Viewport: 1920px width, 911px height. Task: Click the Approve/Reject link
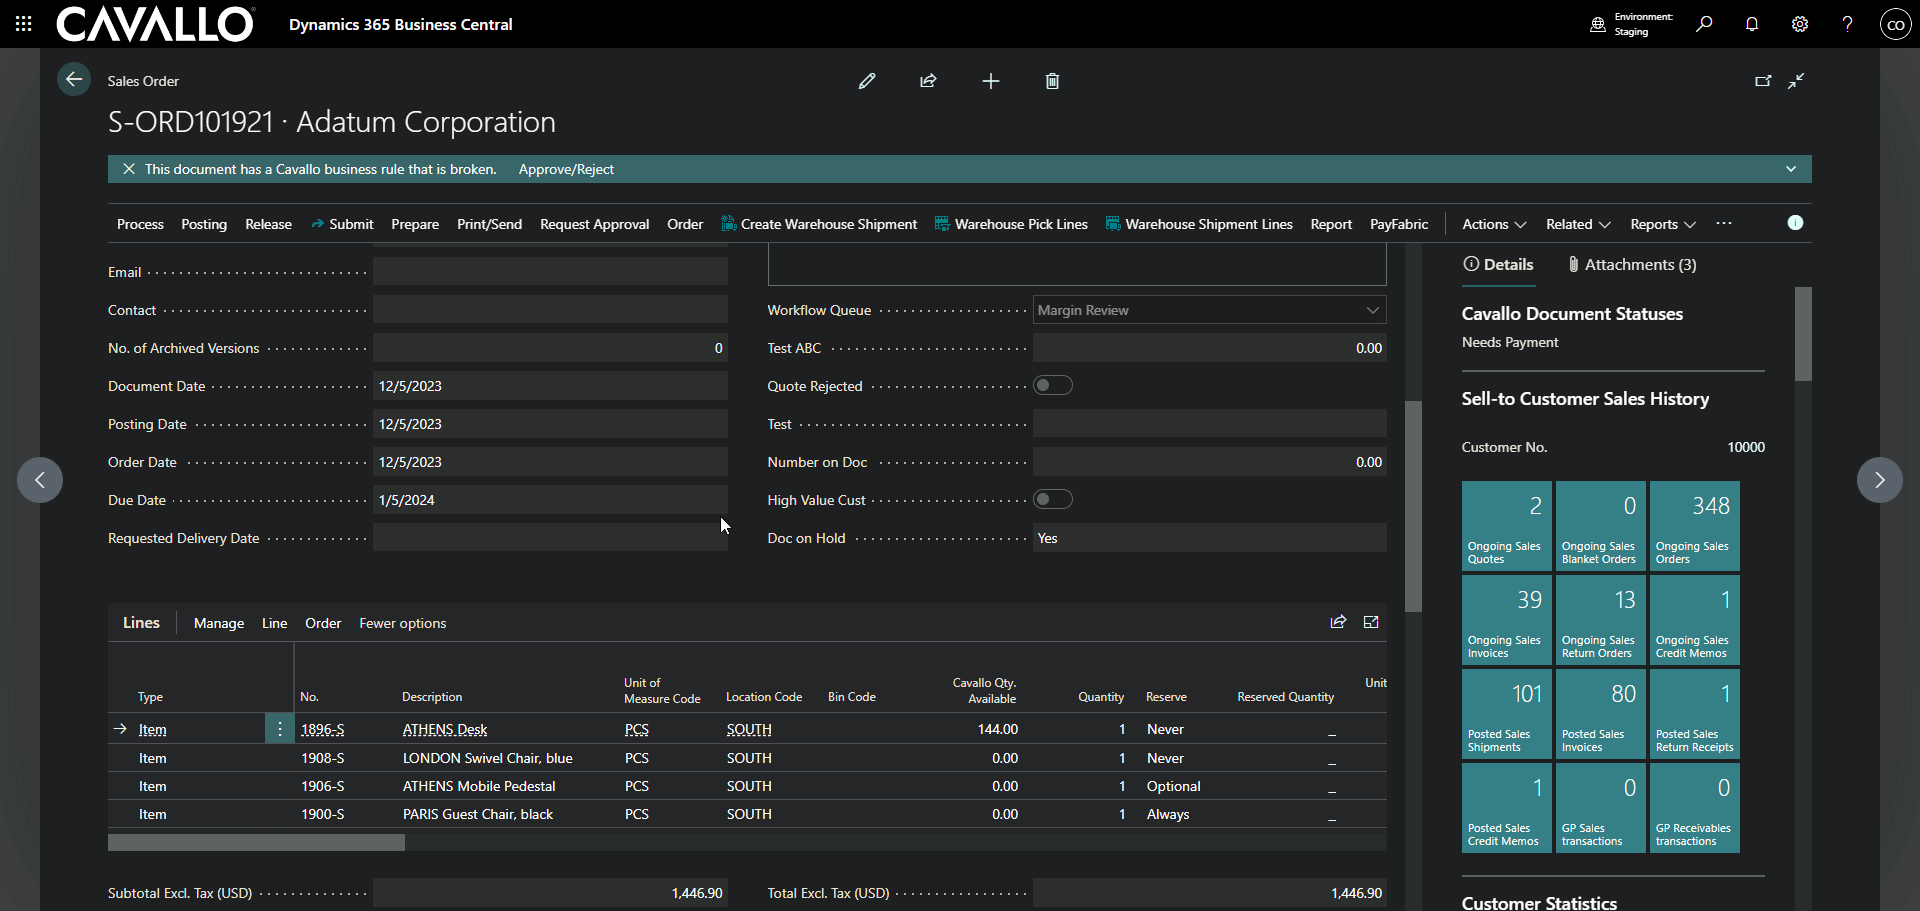point(566,169)
